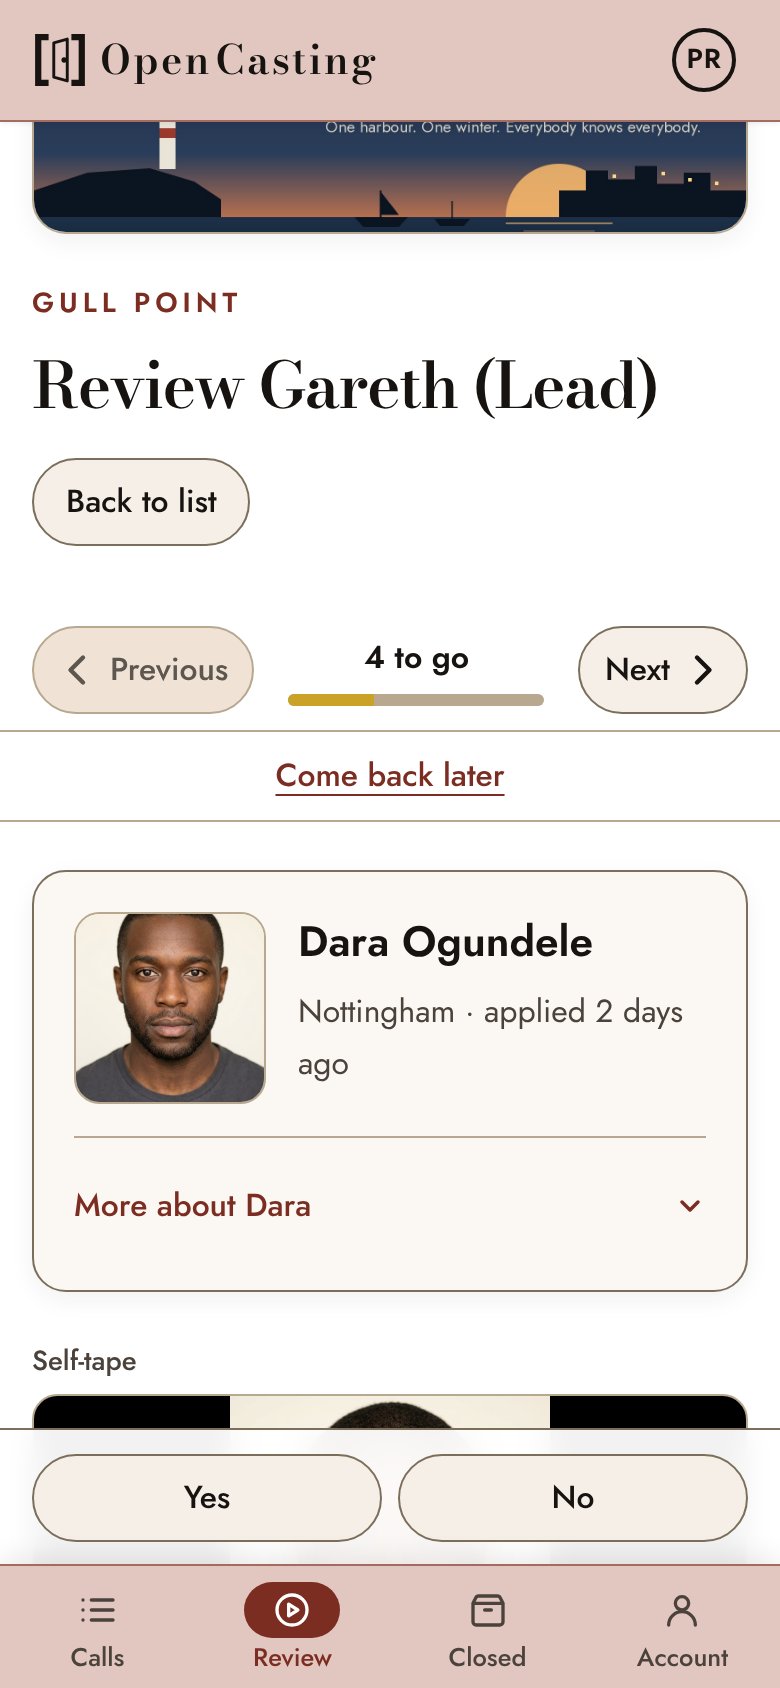This screenshot has width=780, height=1688.
Task: Mark applicant as No
Action: point(573,1498)
